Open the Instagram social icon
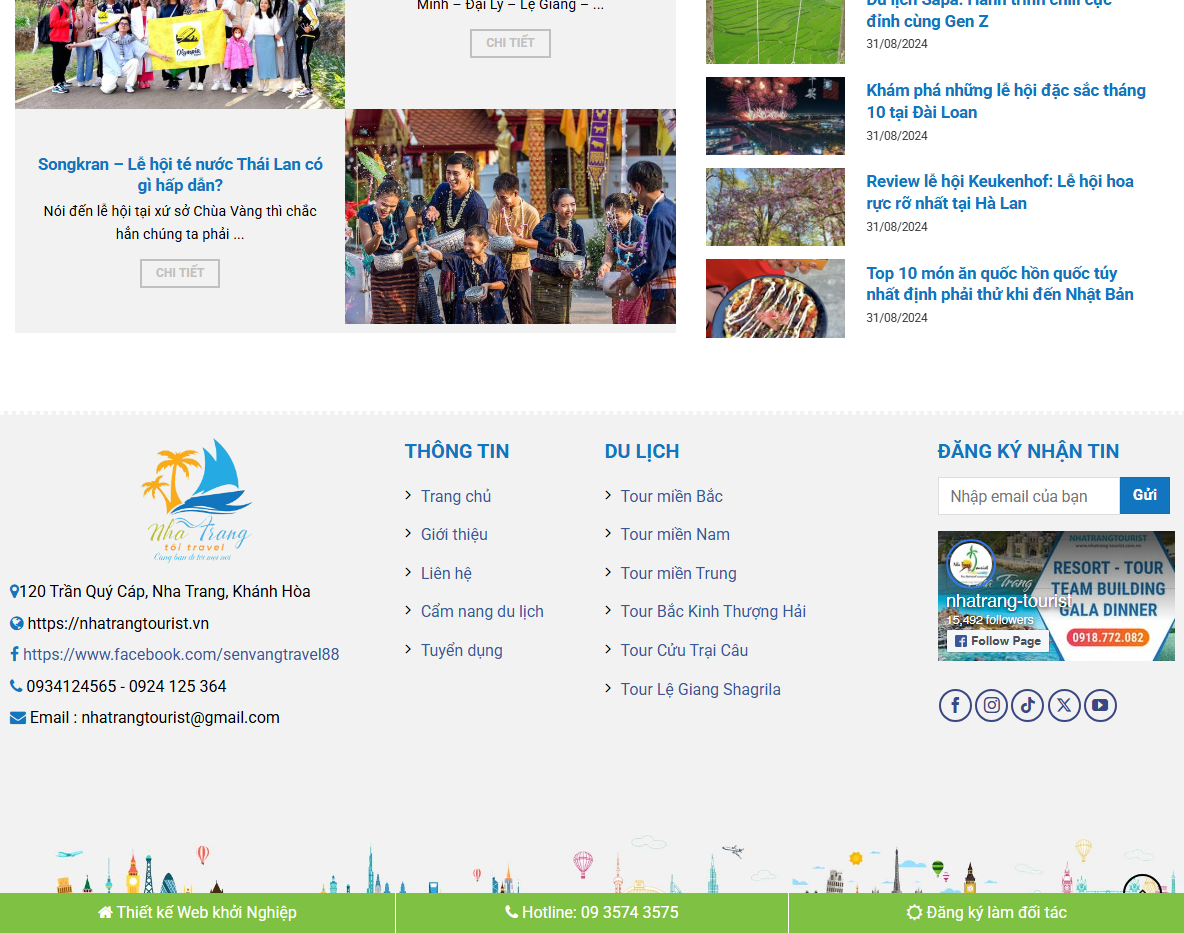The height and width of the screenshot is (933, 1184). pyautogui.click(x=991, y=705)
